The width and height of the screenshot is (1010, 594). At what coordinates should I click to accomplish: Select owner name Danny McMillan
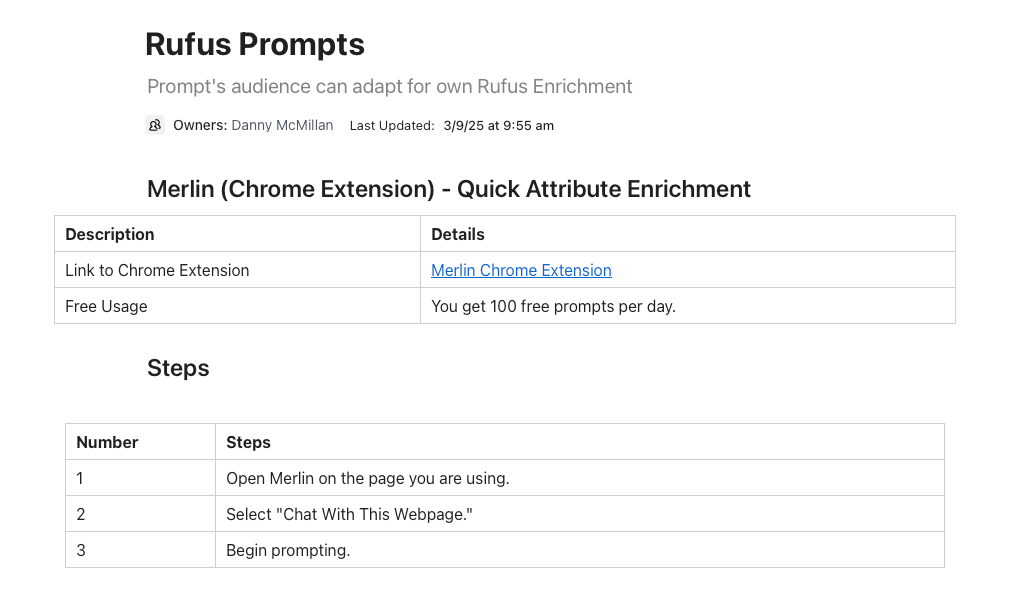pos(282,125)
